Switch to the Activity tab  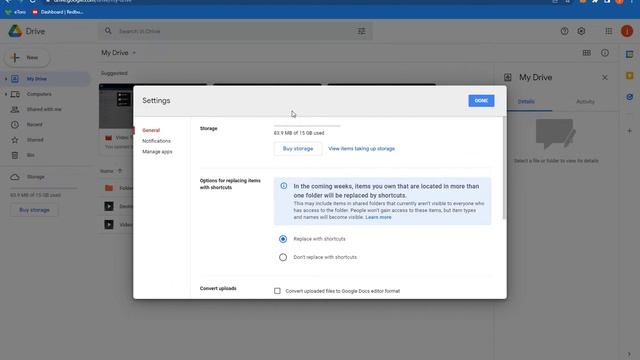tap(585, 102)
